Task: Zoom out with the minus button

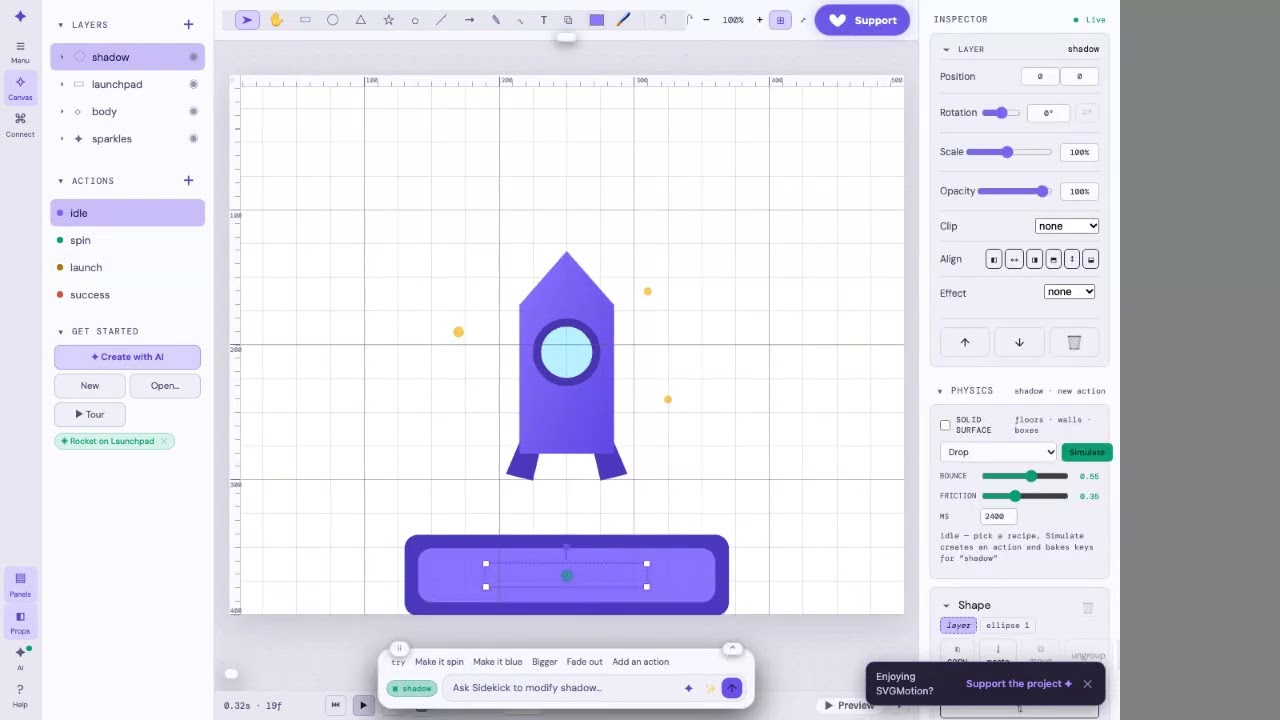Action: 706,20
